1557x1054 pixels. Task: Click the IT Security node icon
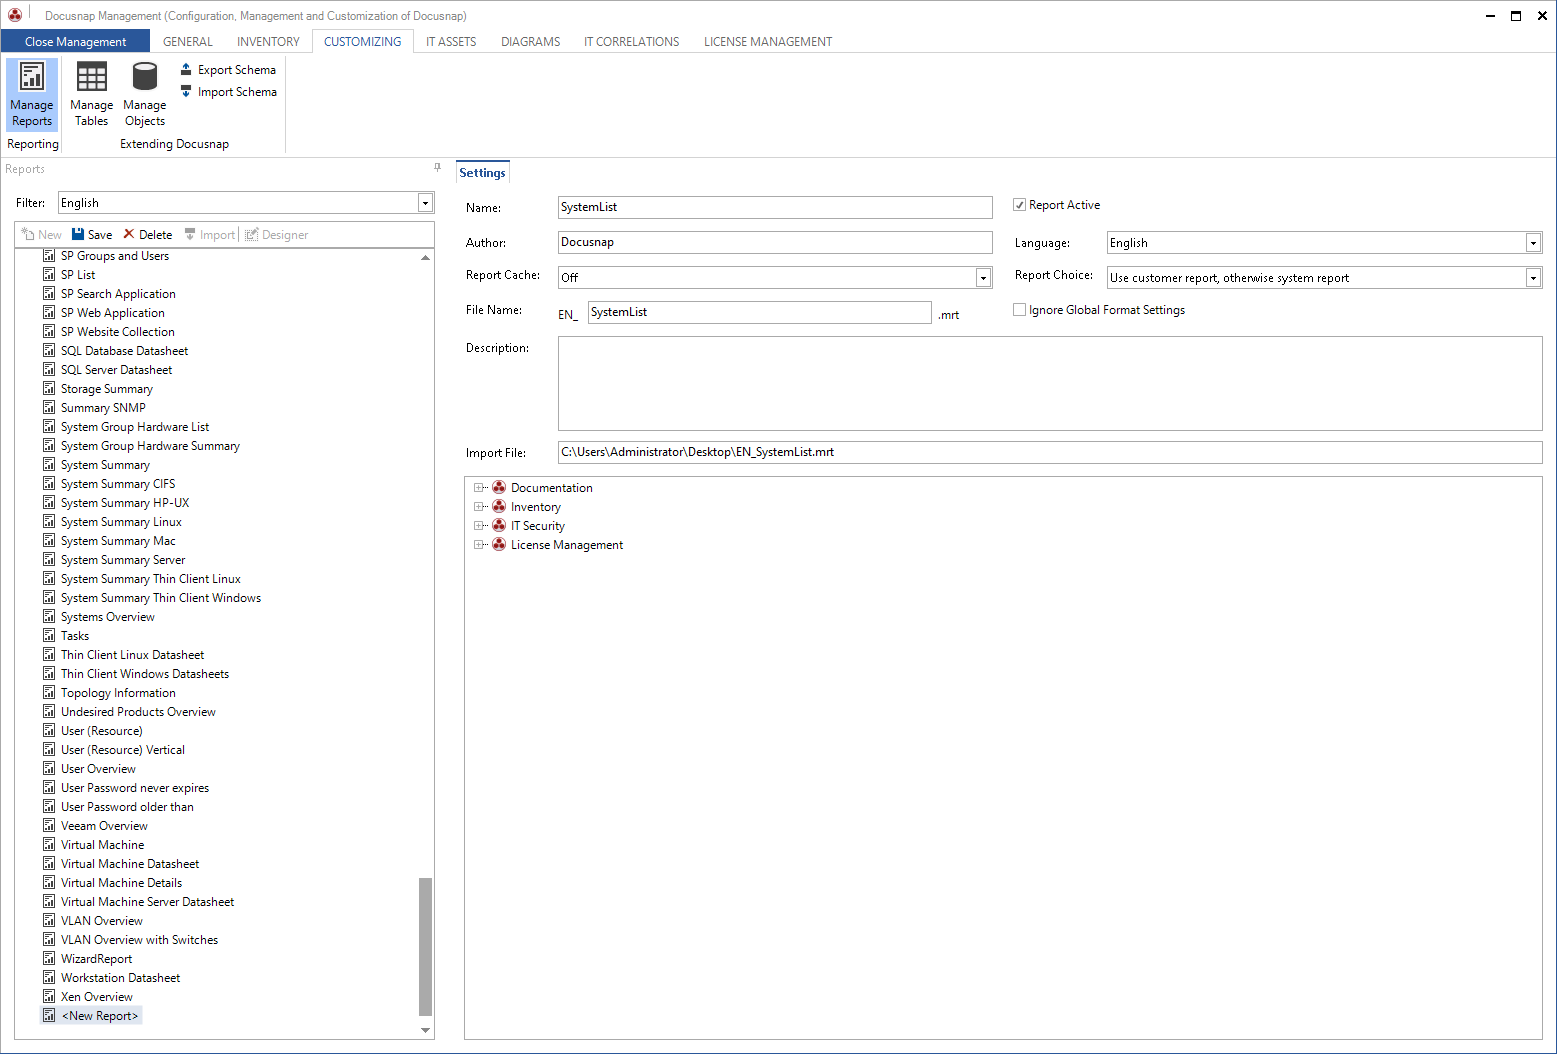[x=499, y=525]
